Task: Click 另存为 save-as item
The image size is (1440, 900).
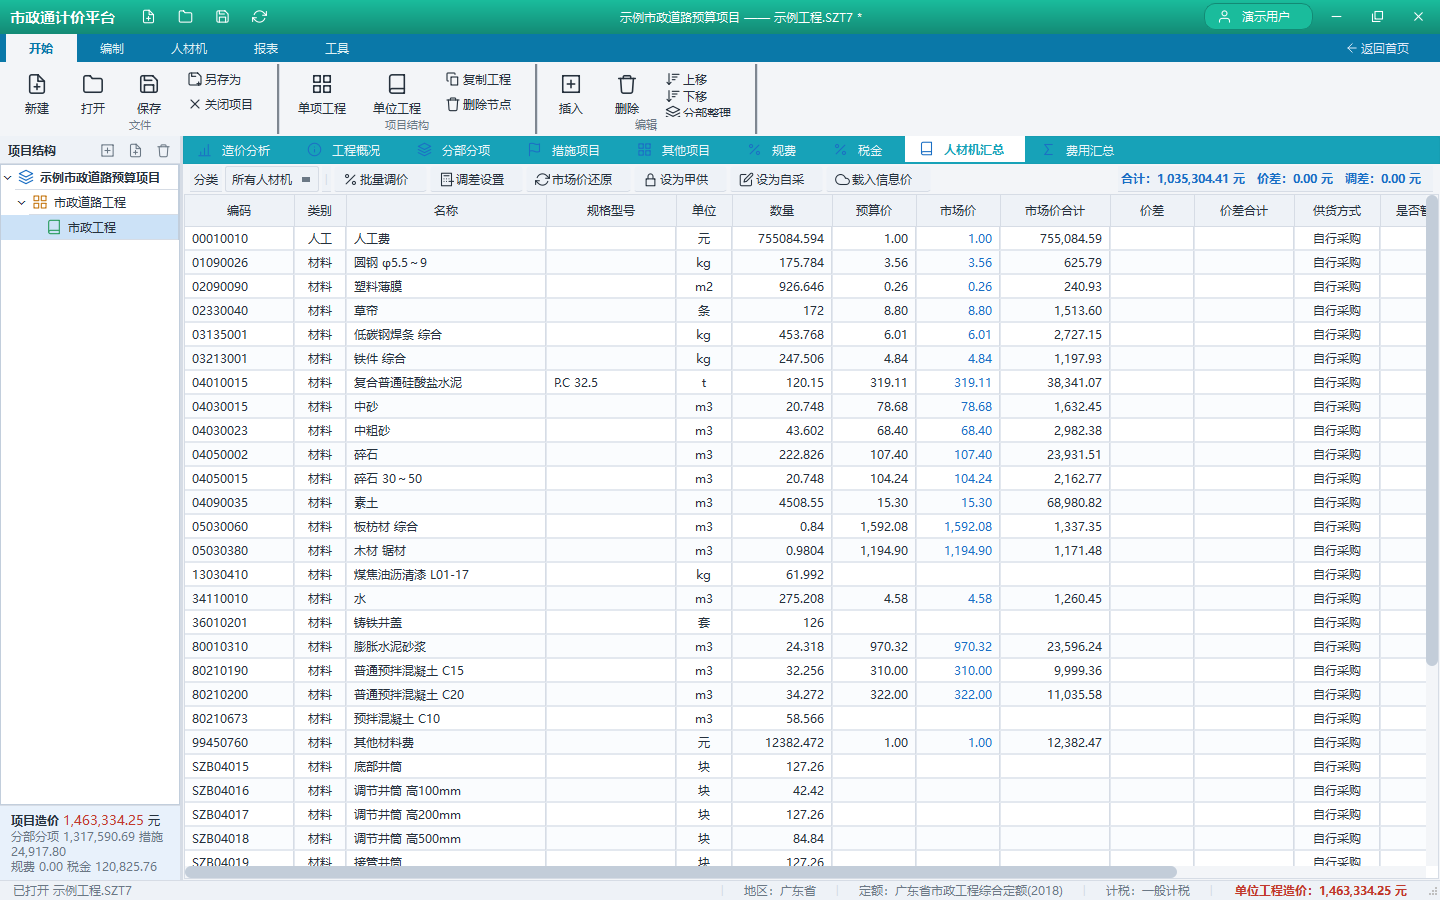Action: tap(215, 79)
